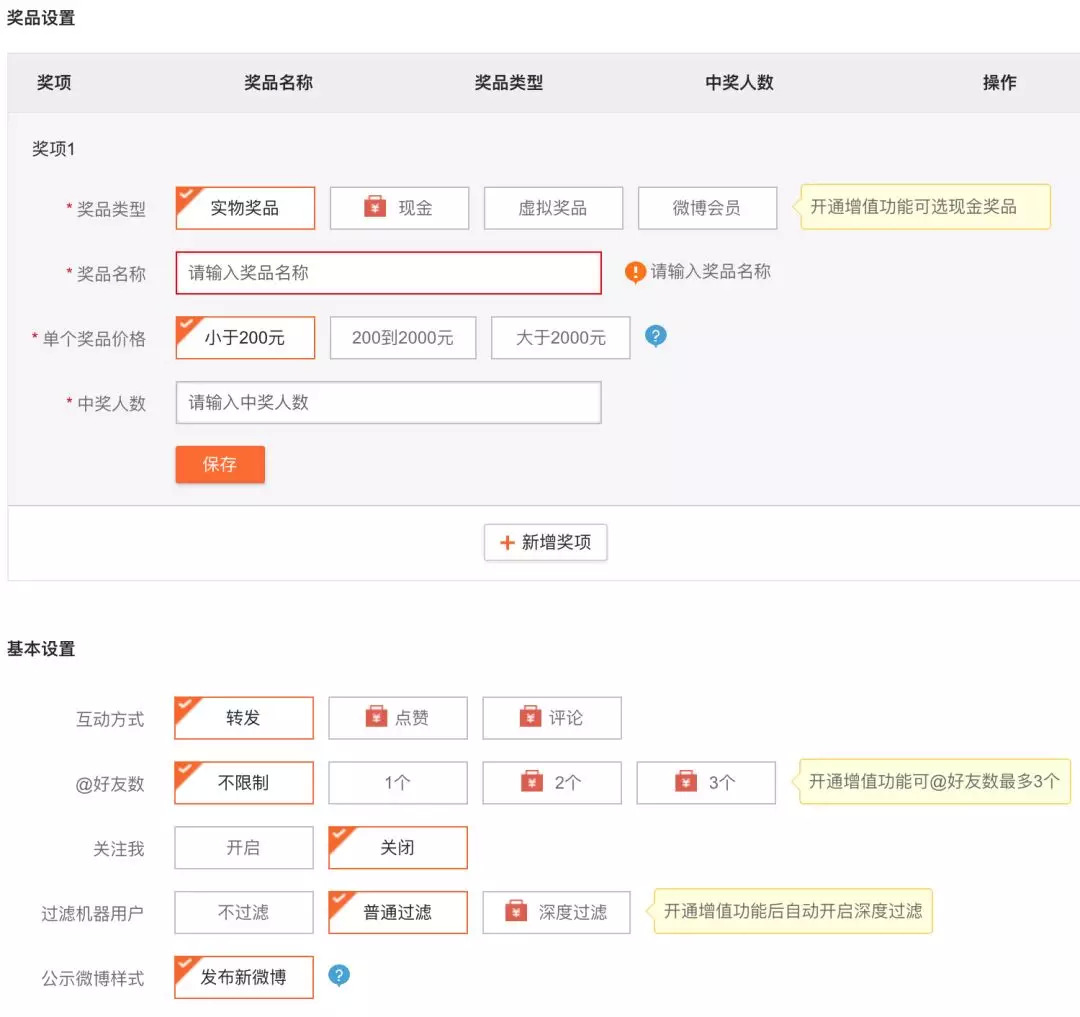Click the 单个奖品价格 label
This screenshot has height=1017, width=1080.
(94, 339)
